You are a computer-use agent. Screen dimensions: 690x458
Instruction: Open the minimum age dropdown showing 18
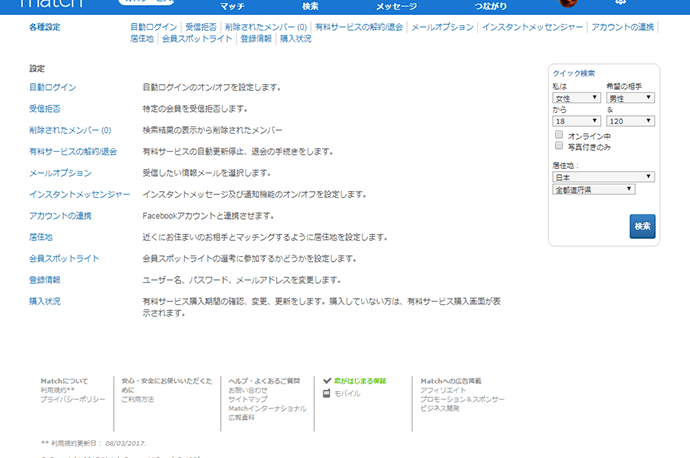576,121
